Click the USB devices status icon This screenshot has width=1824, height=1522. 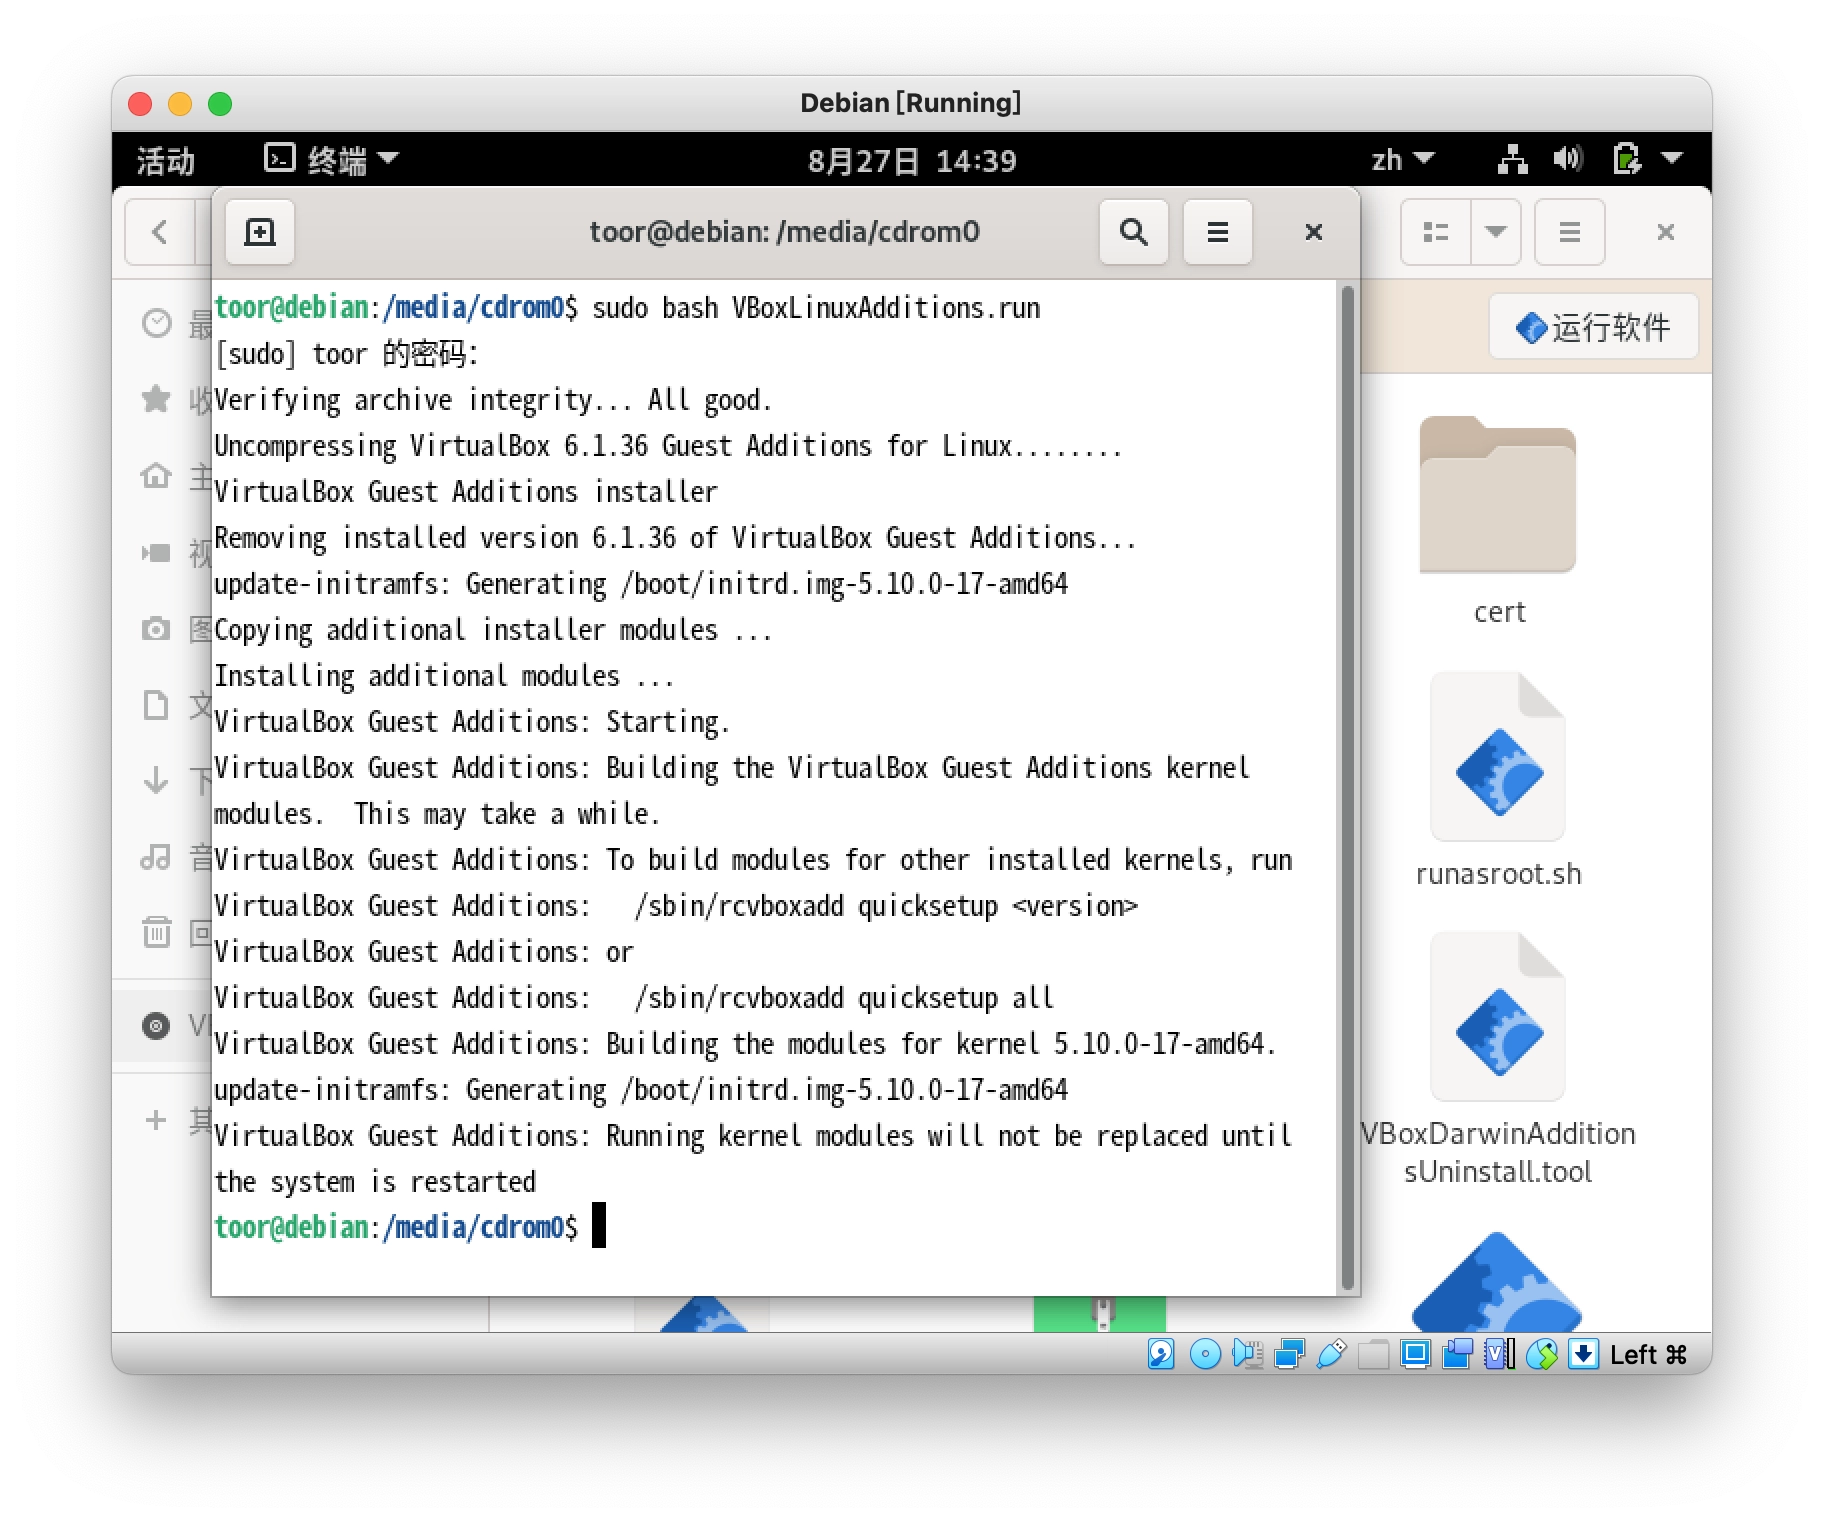pyautogui.click(x=1331, y=1354)
